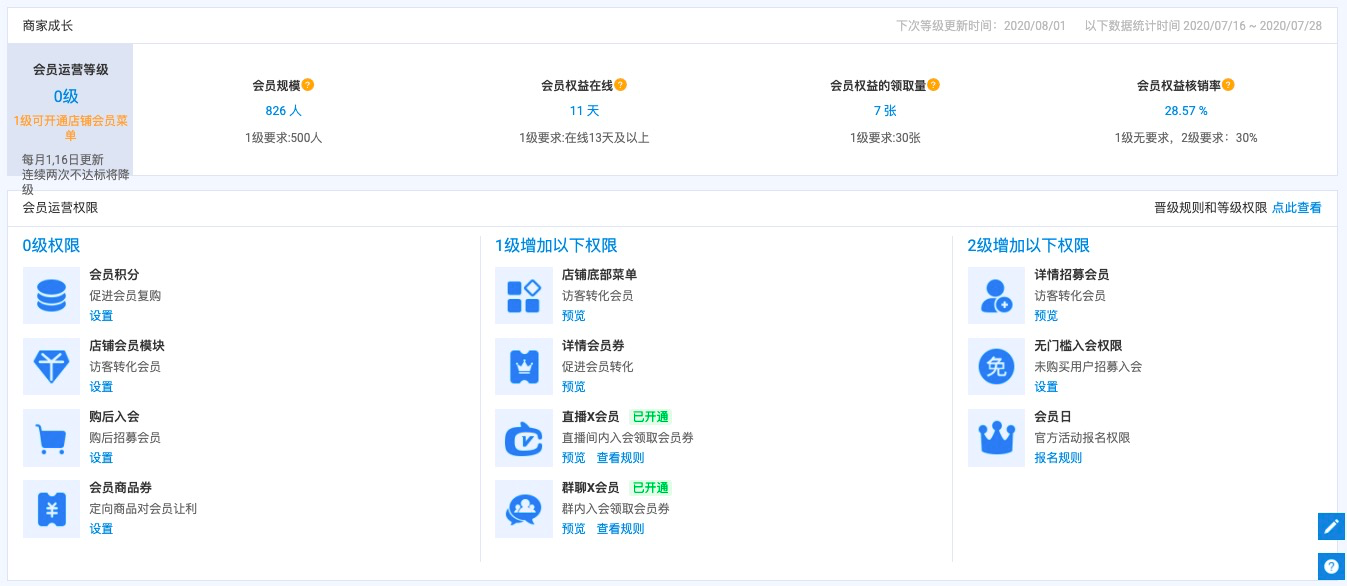Click the 会员商品券 coupon icon

click(x=51, y=508)
